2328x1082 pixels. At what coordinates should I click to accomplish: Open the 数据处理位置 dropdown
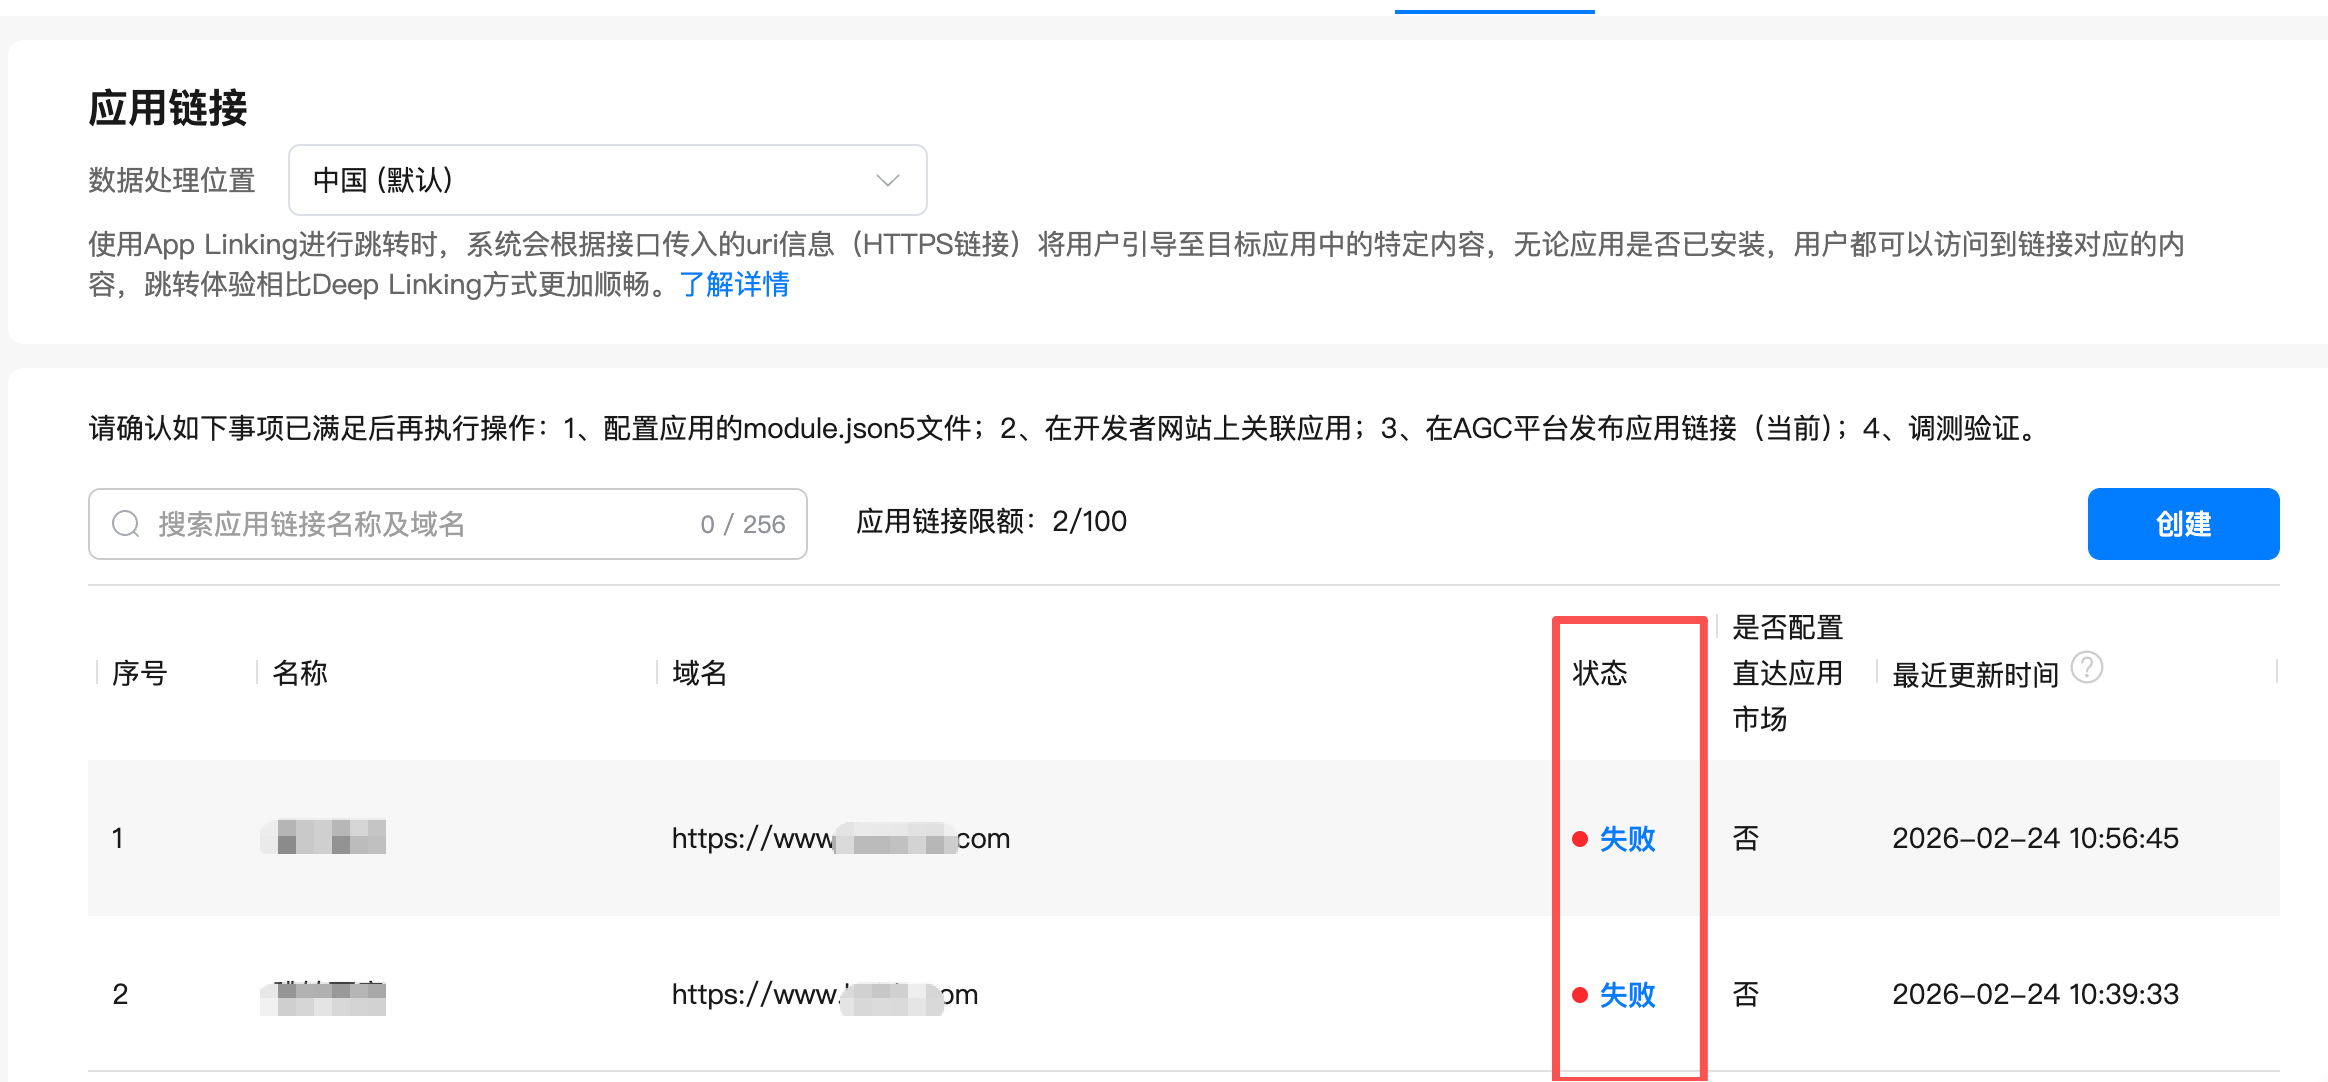[606, 180]
